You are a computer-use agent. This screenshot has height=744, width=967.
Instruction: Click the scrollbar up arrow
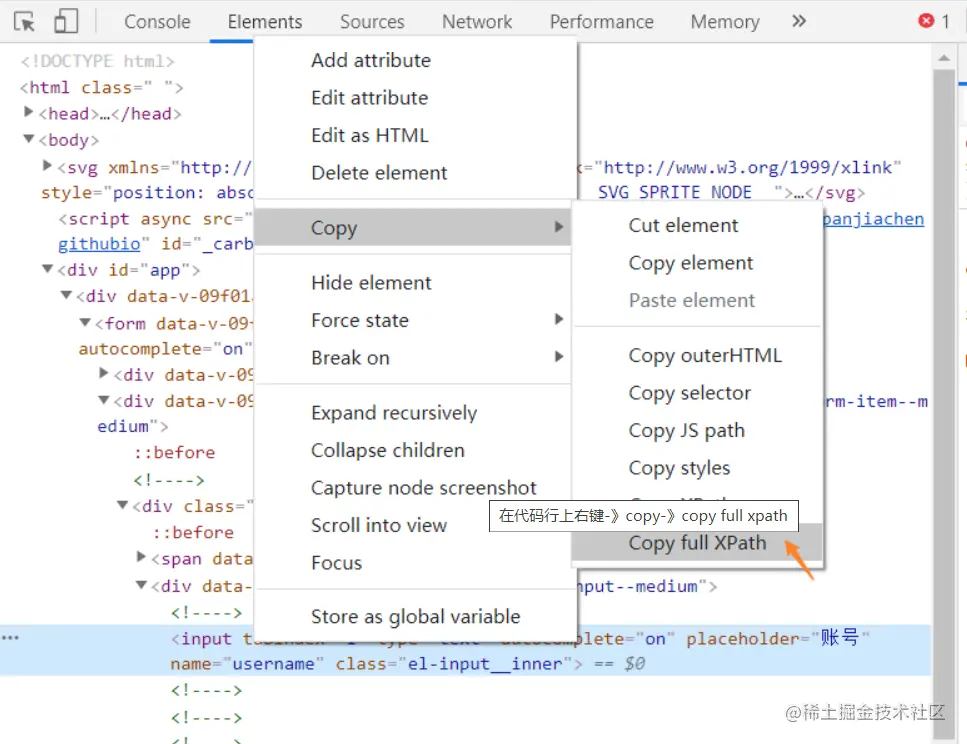tap(944, 58)
